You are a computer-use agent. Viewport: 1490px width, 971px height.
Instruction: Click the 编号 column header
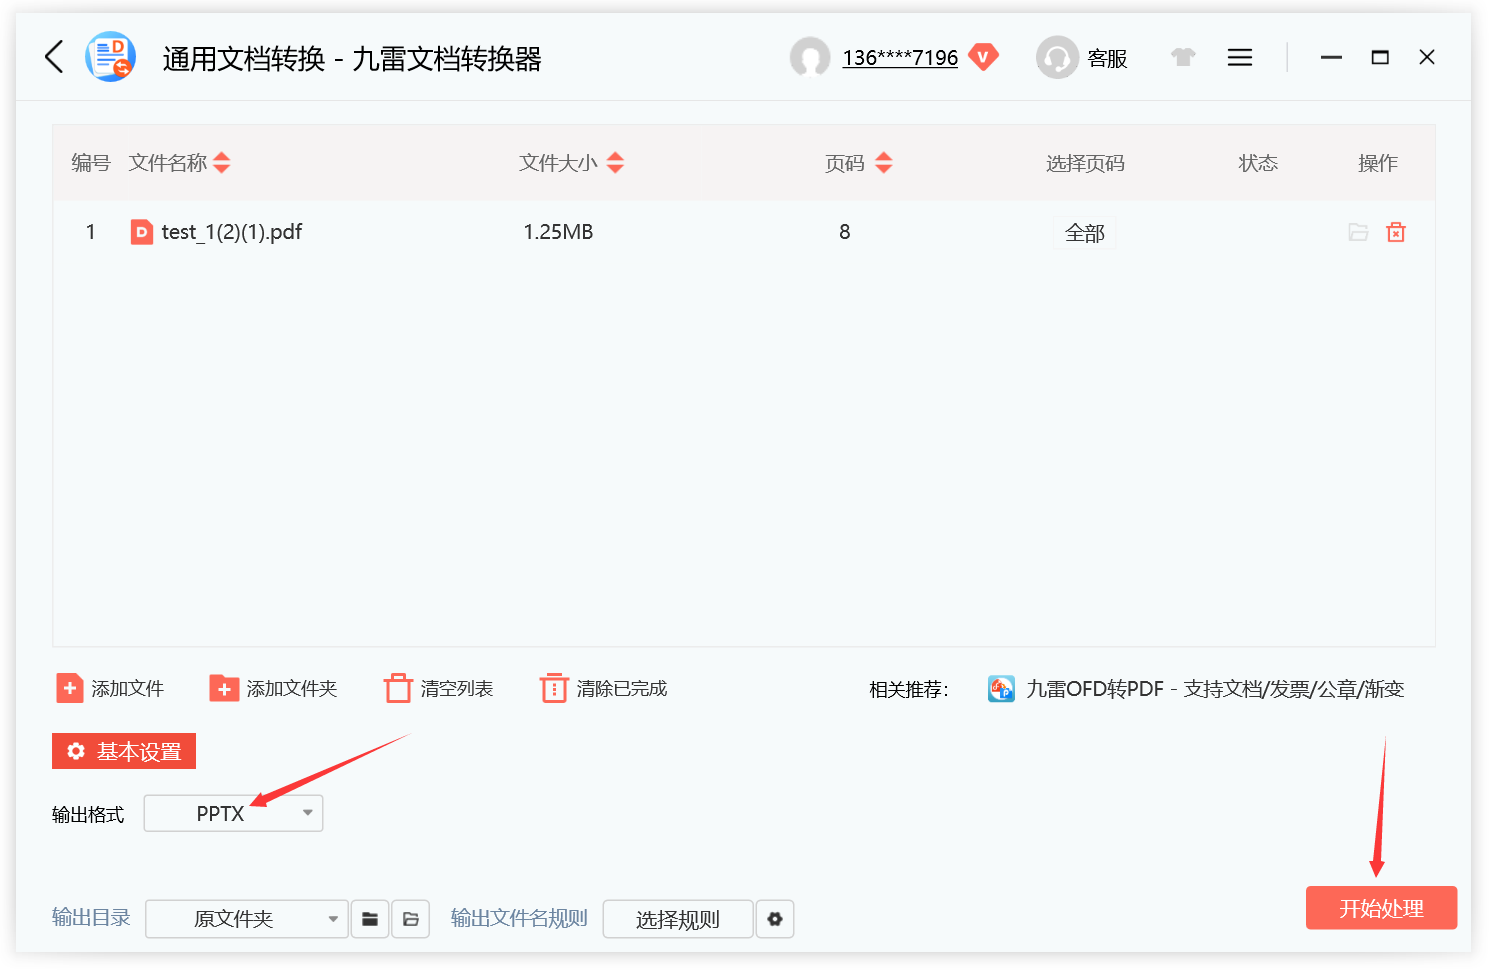coord(91,163)
